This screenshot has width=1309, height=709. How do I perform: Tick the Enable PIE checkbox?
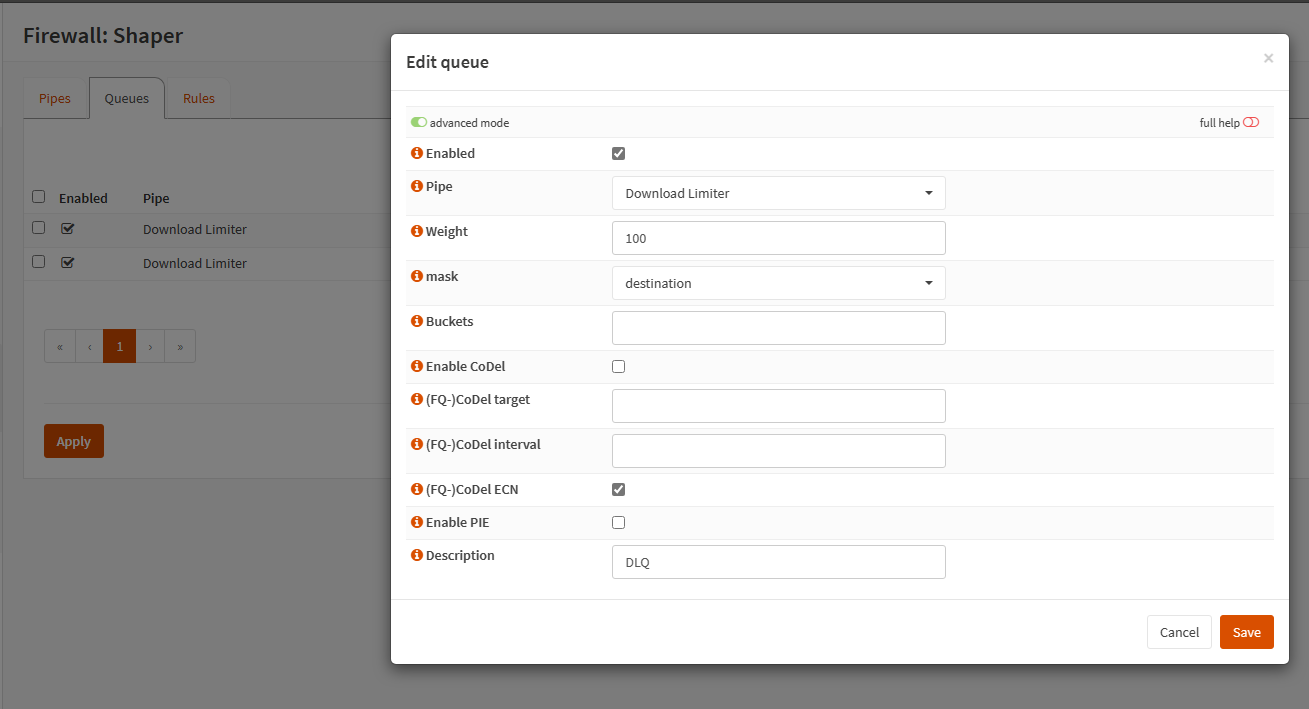(618, 523)
